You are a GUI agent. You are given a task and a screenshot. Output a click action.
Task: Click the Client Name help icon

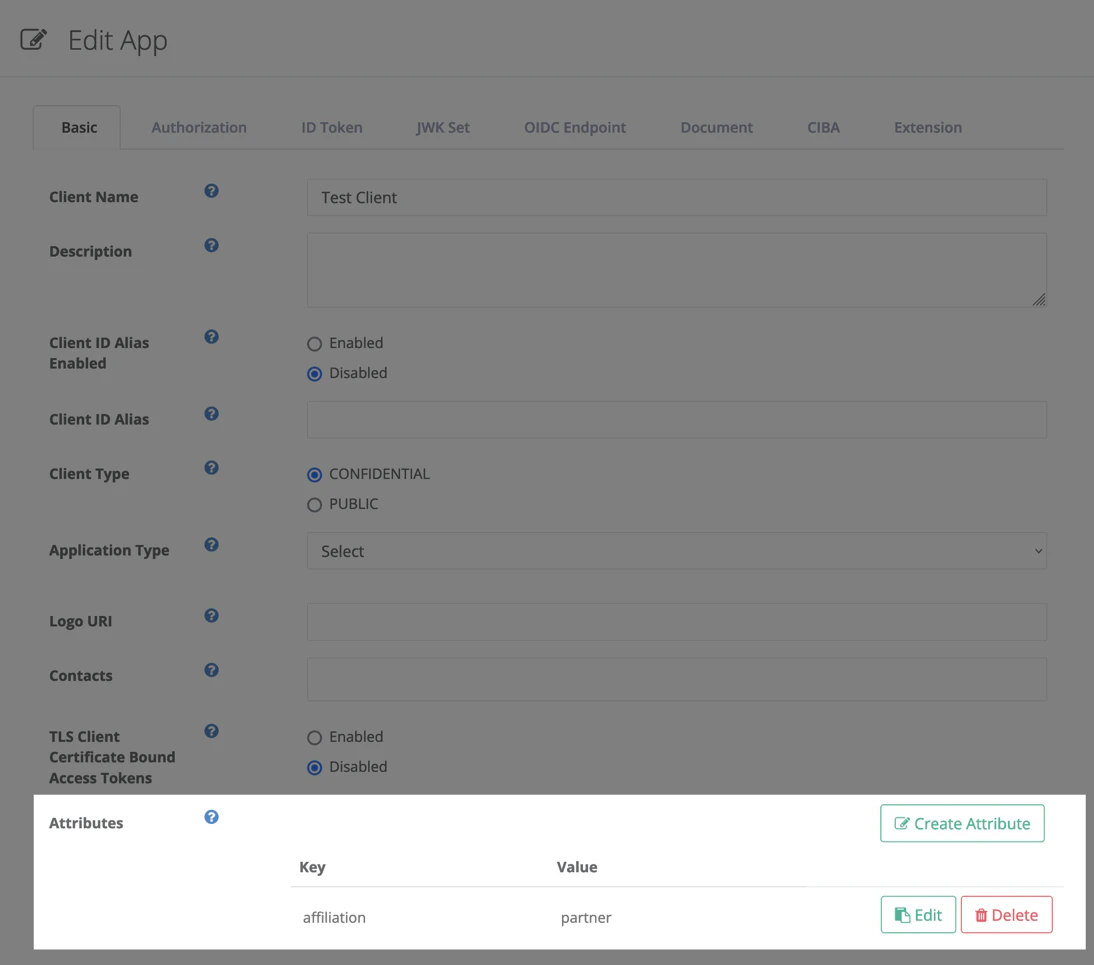(x=211, y=190)
